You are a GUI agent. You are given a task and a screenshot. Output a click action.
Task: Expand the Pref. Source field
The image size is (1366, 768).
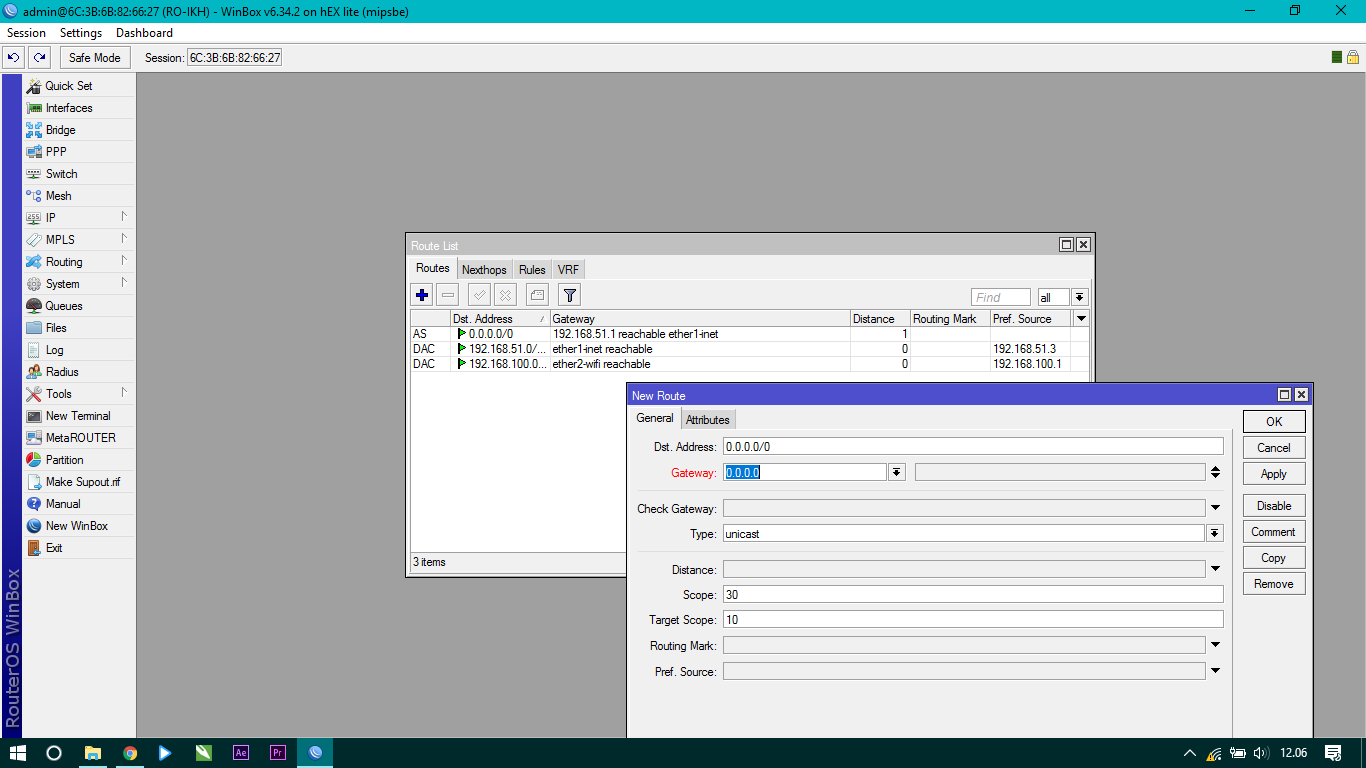click(x=1215, y=672)
